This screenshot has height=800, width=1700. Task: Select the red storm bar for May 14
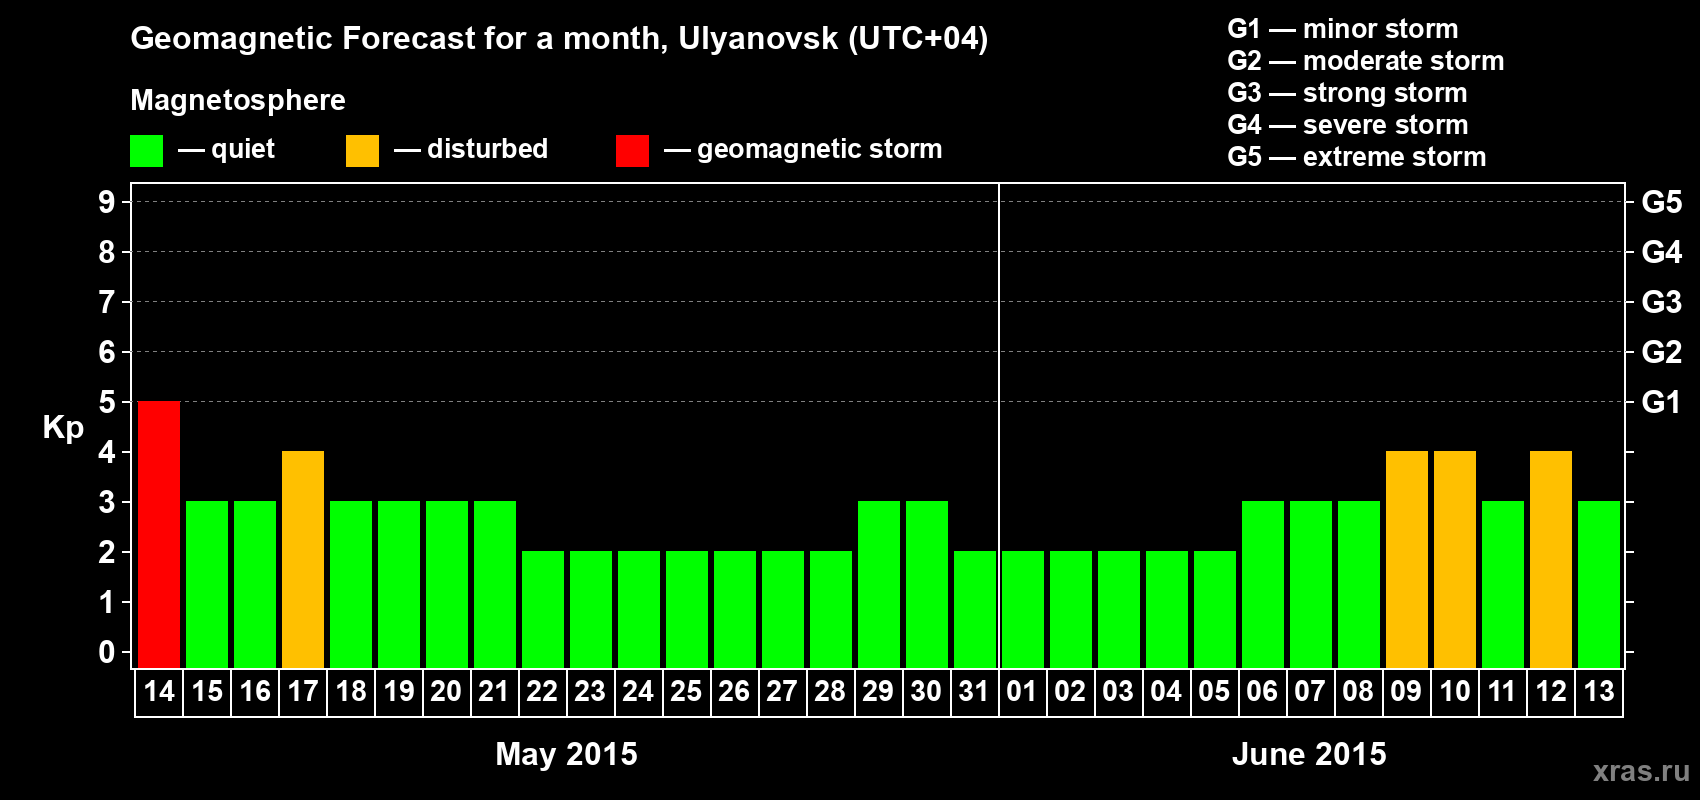pos(159,534)
